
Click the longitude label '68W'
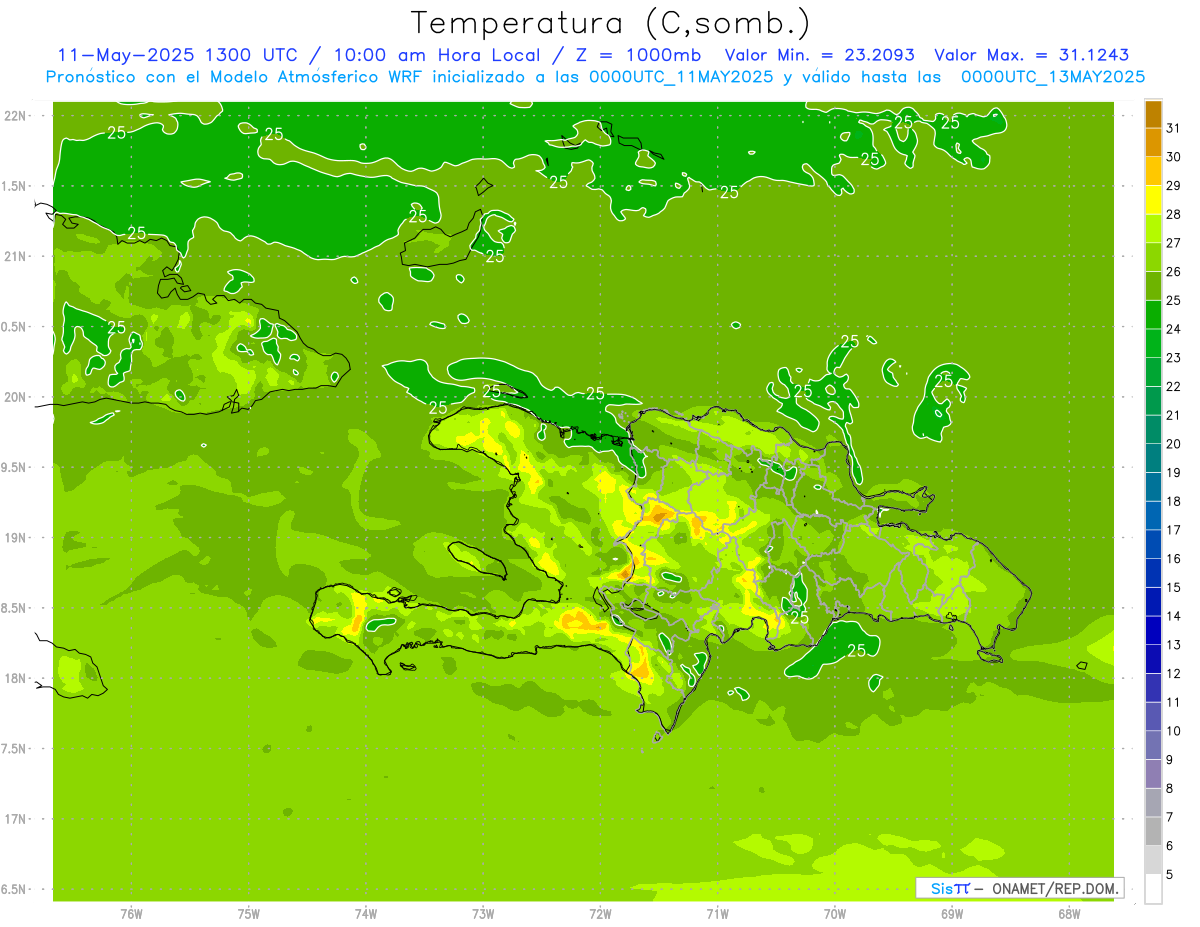tap(1069, 913)
